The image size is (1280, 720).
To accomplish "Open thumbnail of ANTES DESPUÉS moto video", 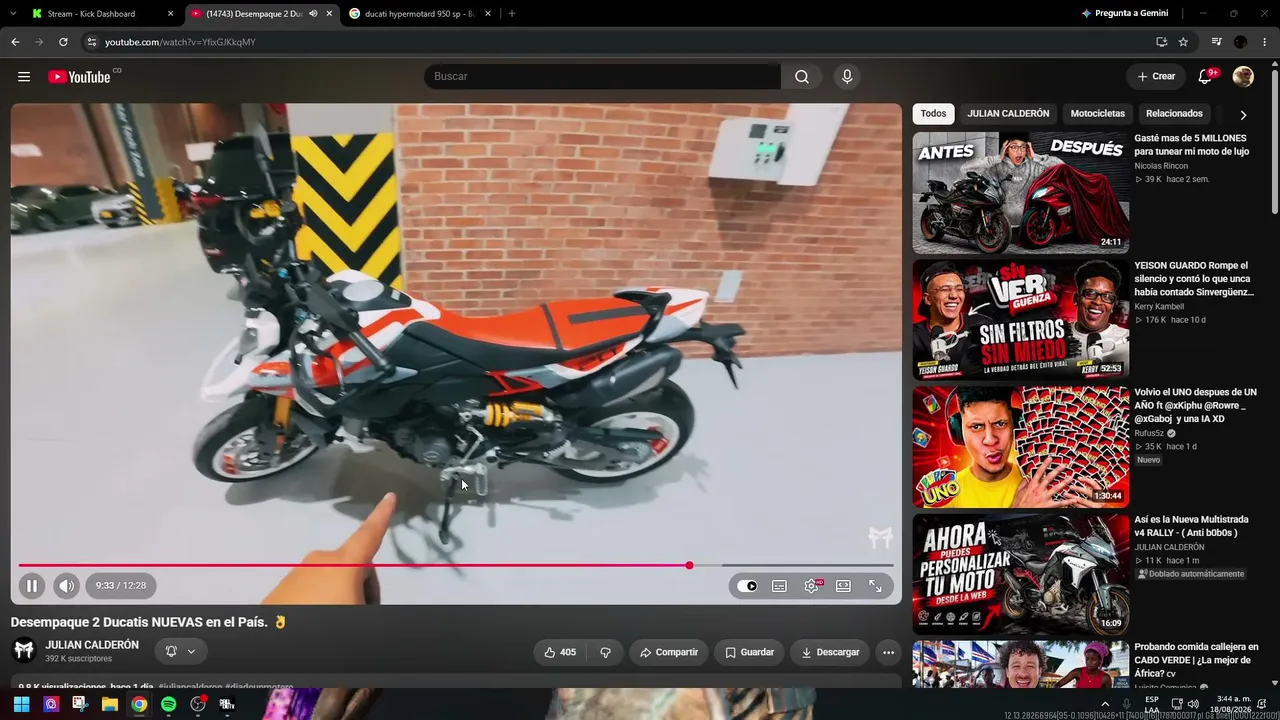I will tap(1021, 193).
